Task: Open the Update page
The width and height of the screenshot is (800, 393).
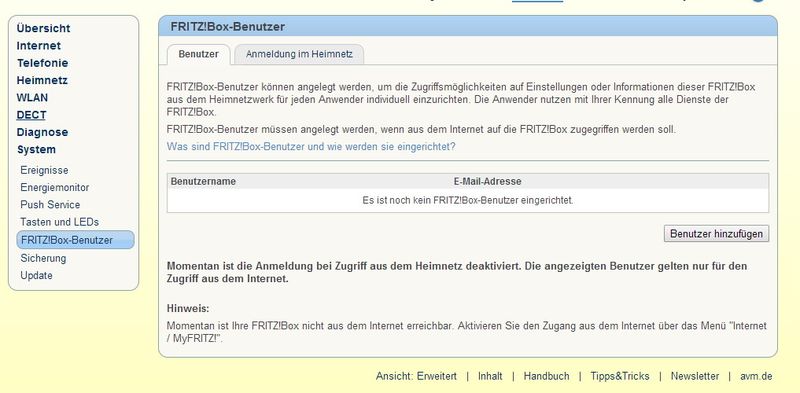Action: point(36,276)
